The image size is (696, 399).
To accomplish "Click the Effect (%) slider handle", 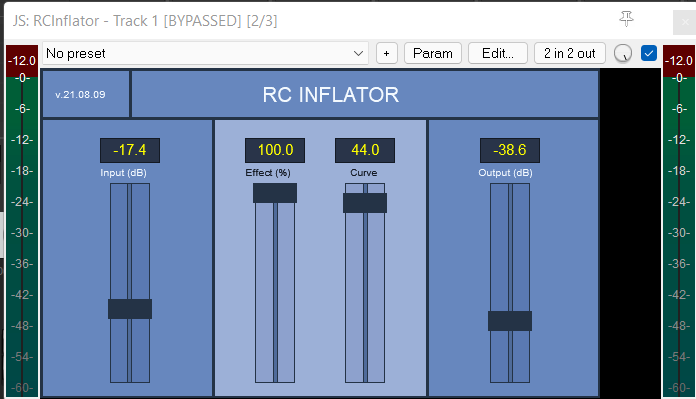I will click(275, 193).
